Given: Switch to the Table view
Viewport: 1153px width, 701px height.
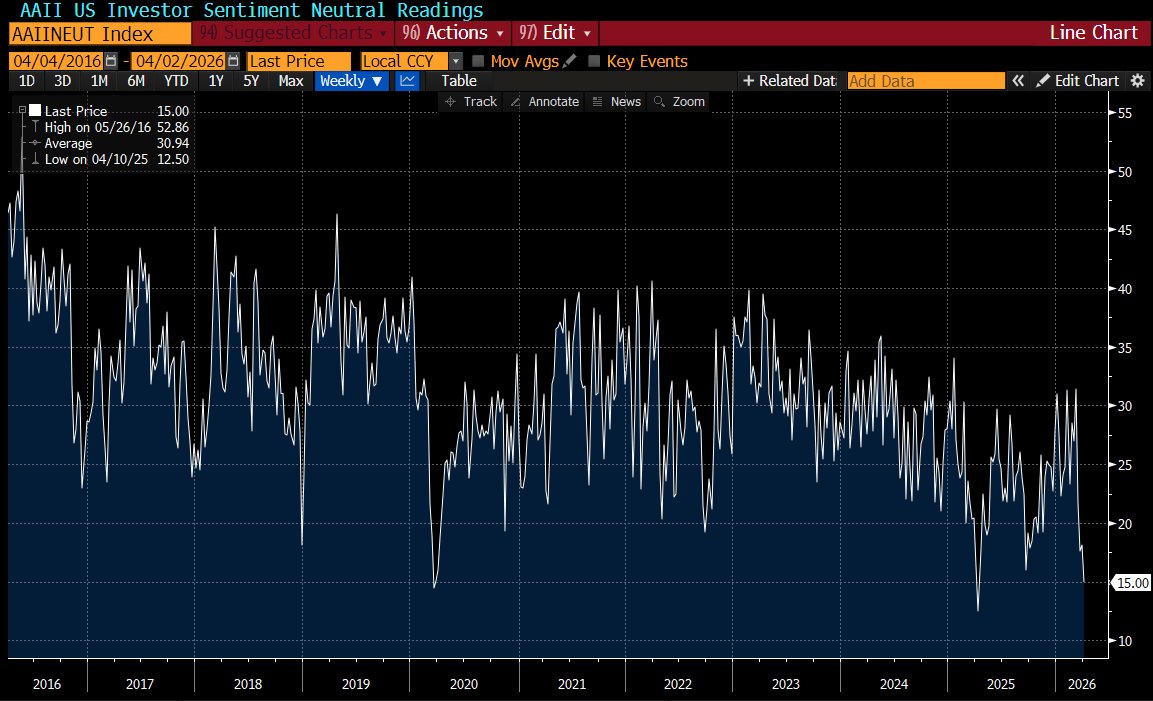Looking at the screenshot, I should [459, 81].
